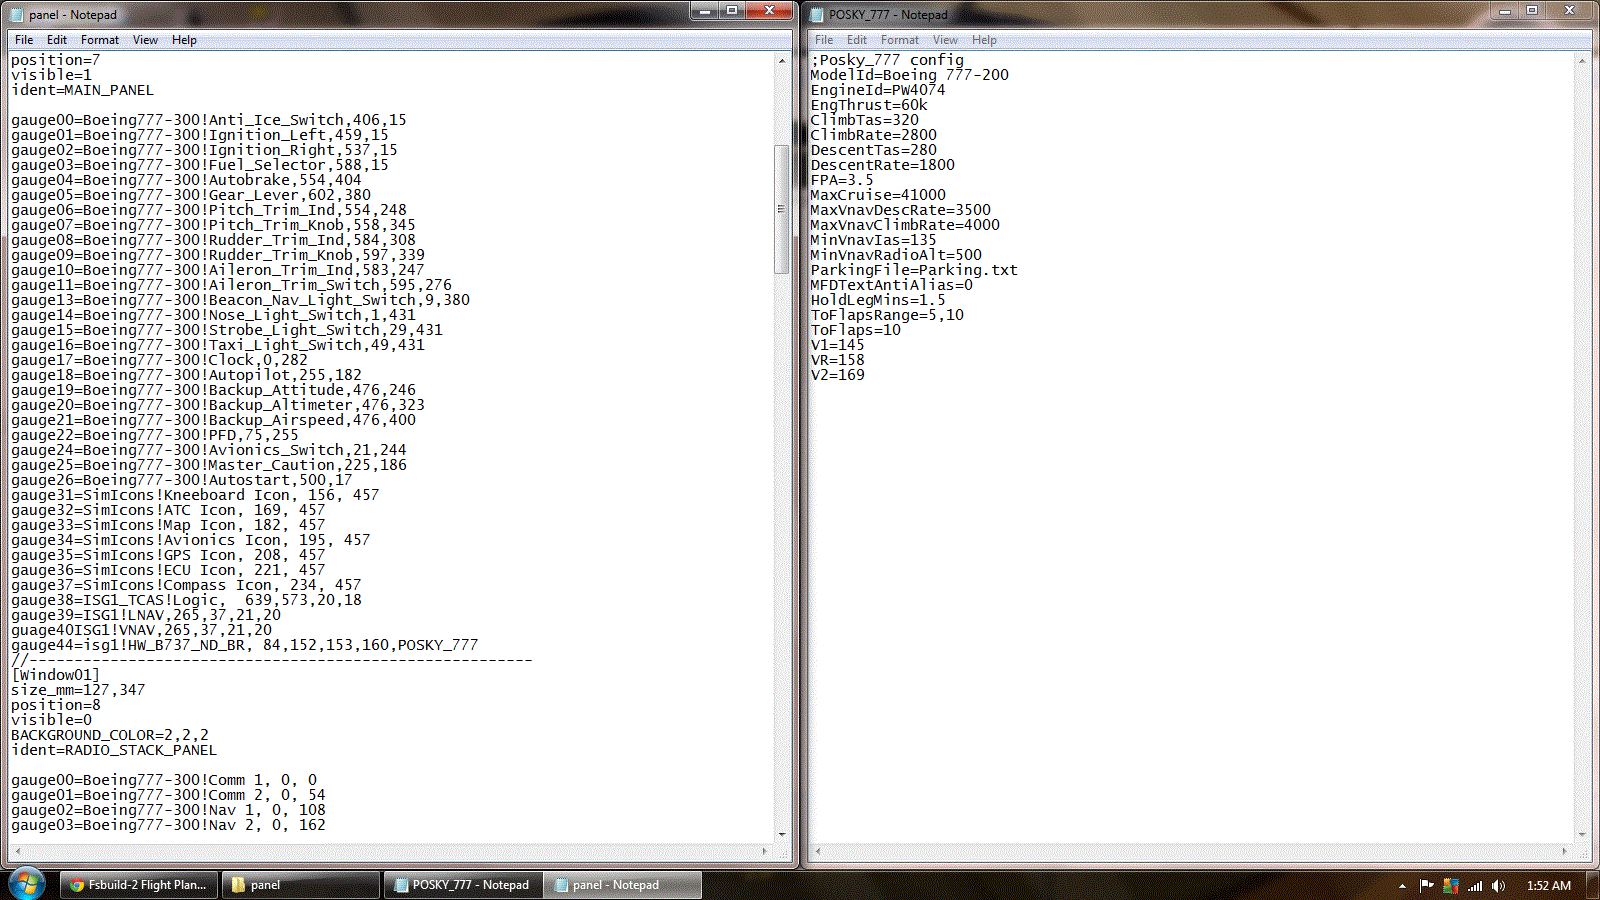1600x900 pixels.
Task: Click the 1:52 AM clock
Action: click(1548, 886)
